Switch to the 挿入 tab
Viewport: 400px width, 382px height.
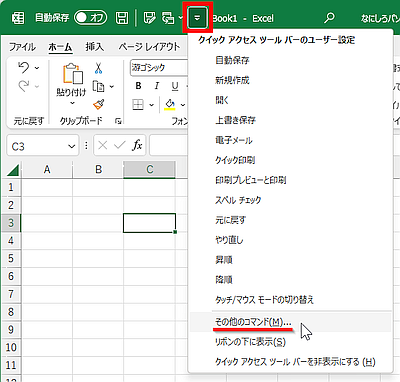point(95,47)
